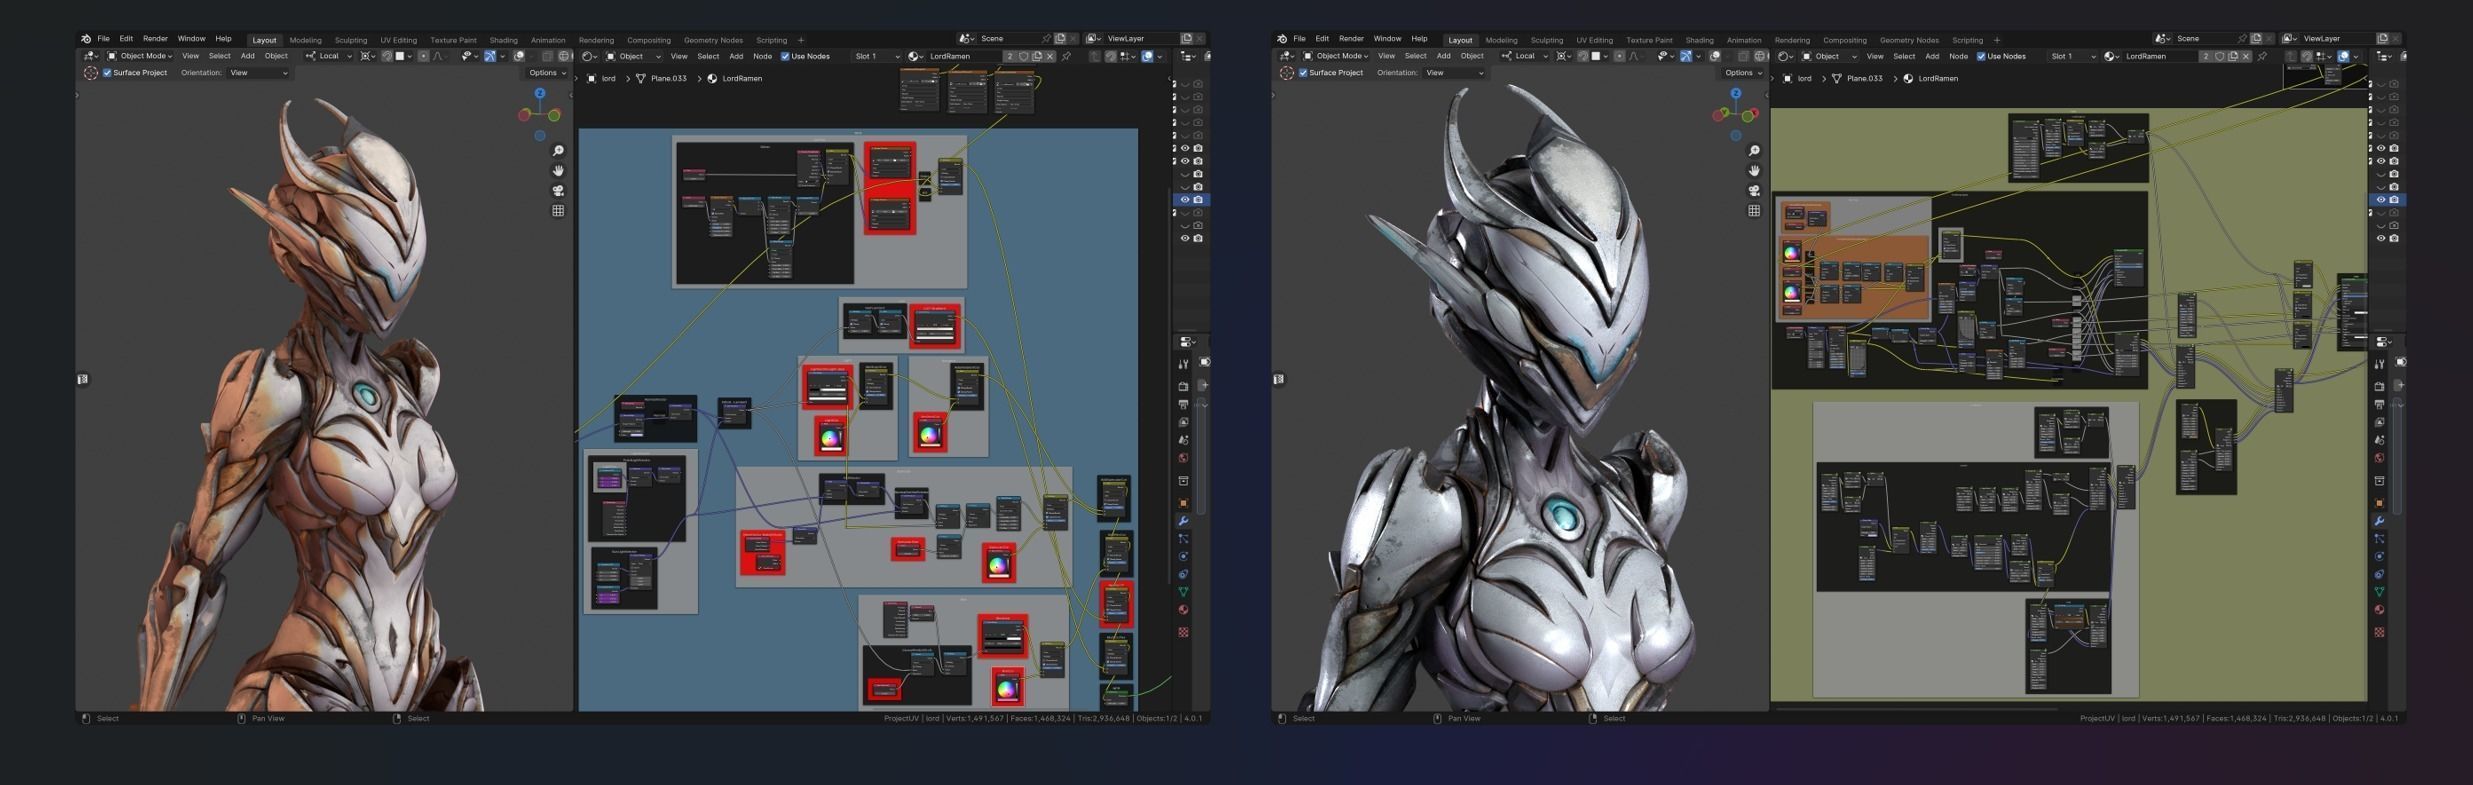This screenshot has height=785, width=2473.
Task: Open Modifiers wrench tab in left window
Action: [x=1184, y=521]
